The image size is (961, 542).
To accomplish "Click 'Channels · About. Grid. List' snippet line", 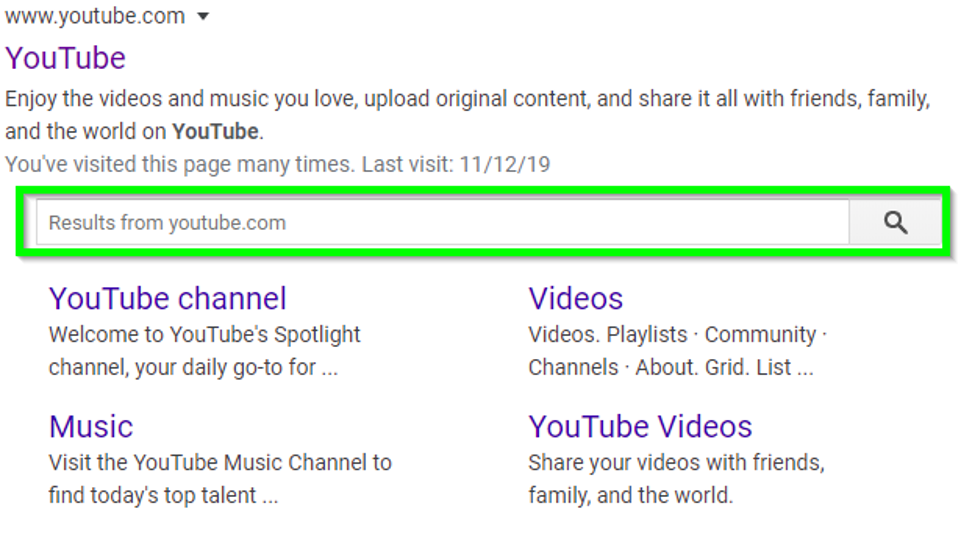I will click(x=670, y=367).
